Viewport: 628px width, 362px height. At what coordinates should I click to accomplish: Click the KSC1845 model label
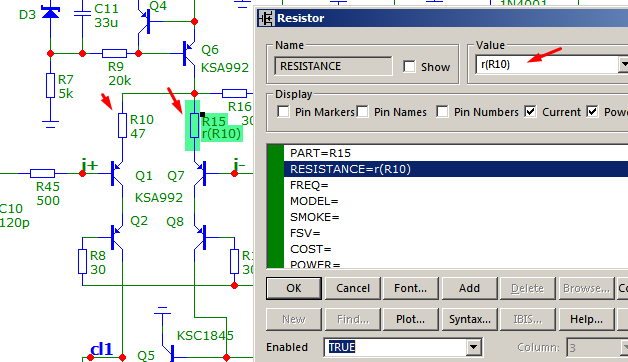[x=205, y=336]
